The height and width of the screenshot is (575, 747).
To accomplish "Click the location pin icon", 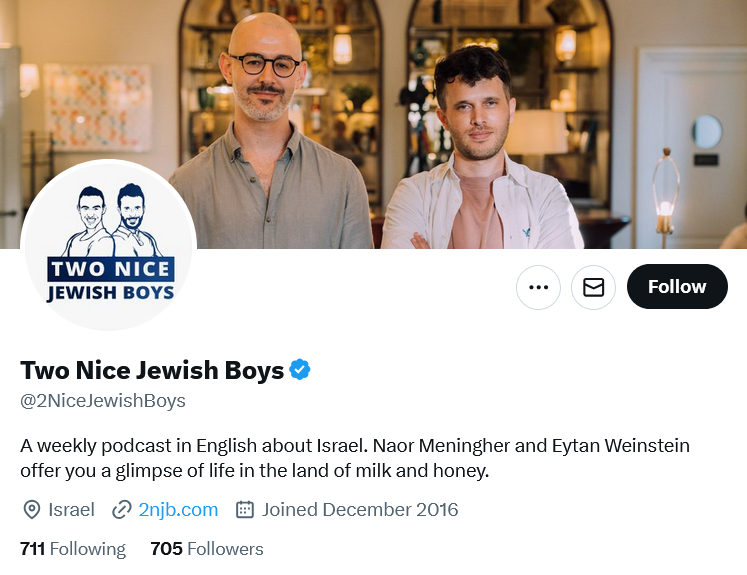I will [31, 510].
